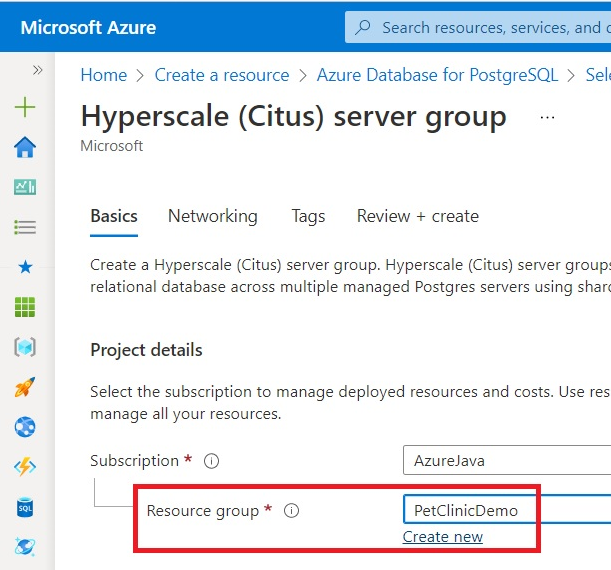Click the Resource group info icon
This screenshot has height=570, width=611.
click(x=291, y=510)
